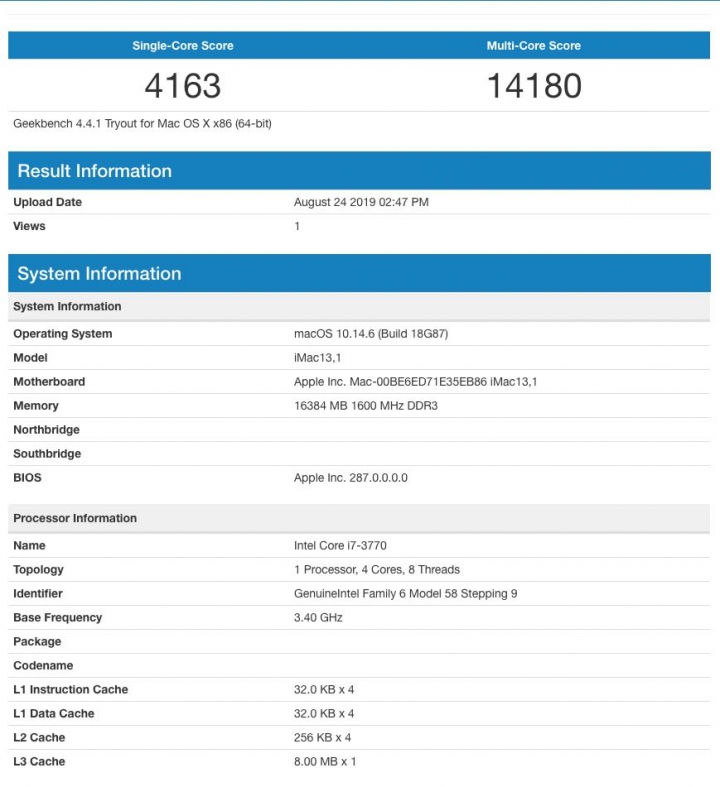Select GenuineIntel Family 6 Model 58 value
Image resolution: width=720 pixels, height=787 pixels.
[x=405, y=593]
